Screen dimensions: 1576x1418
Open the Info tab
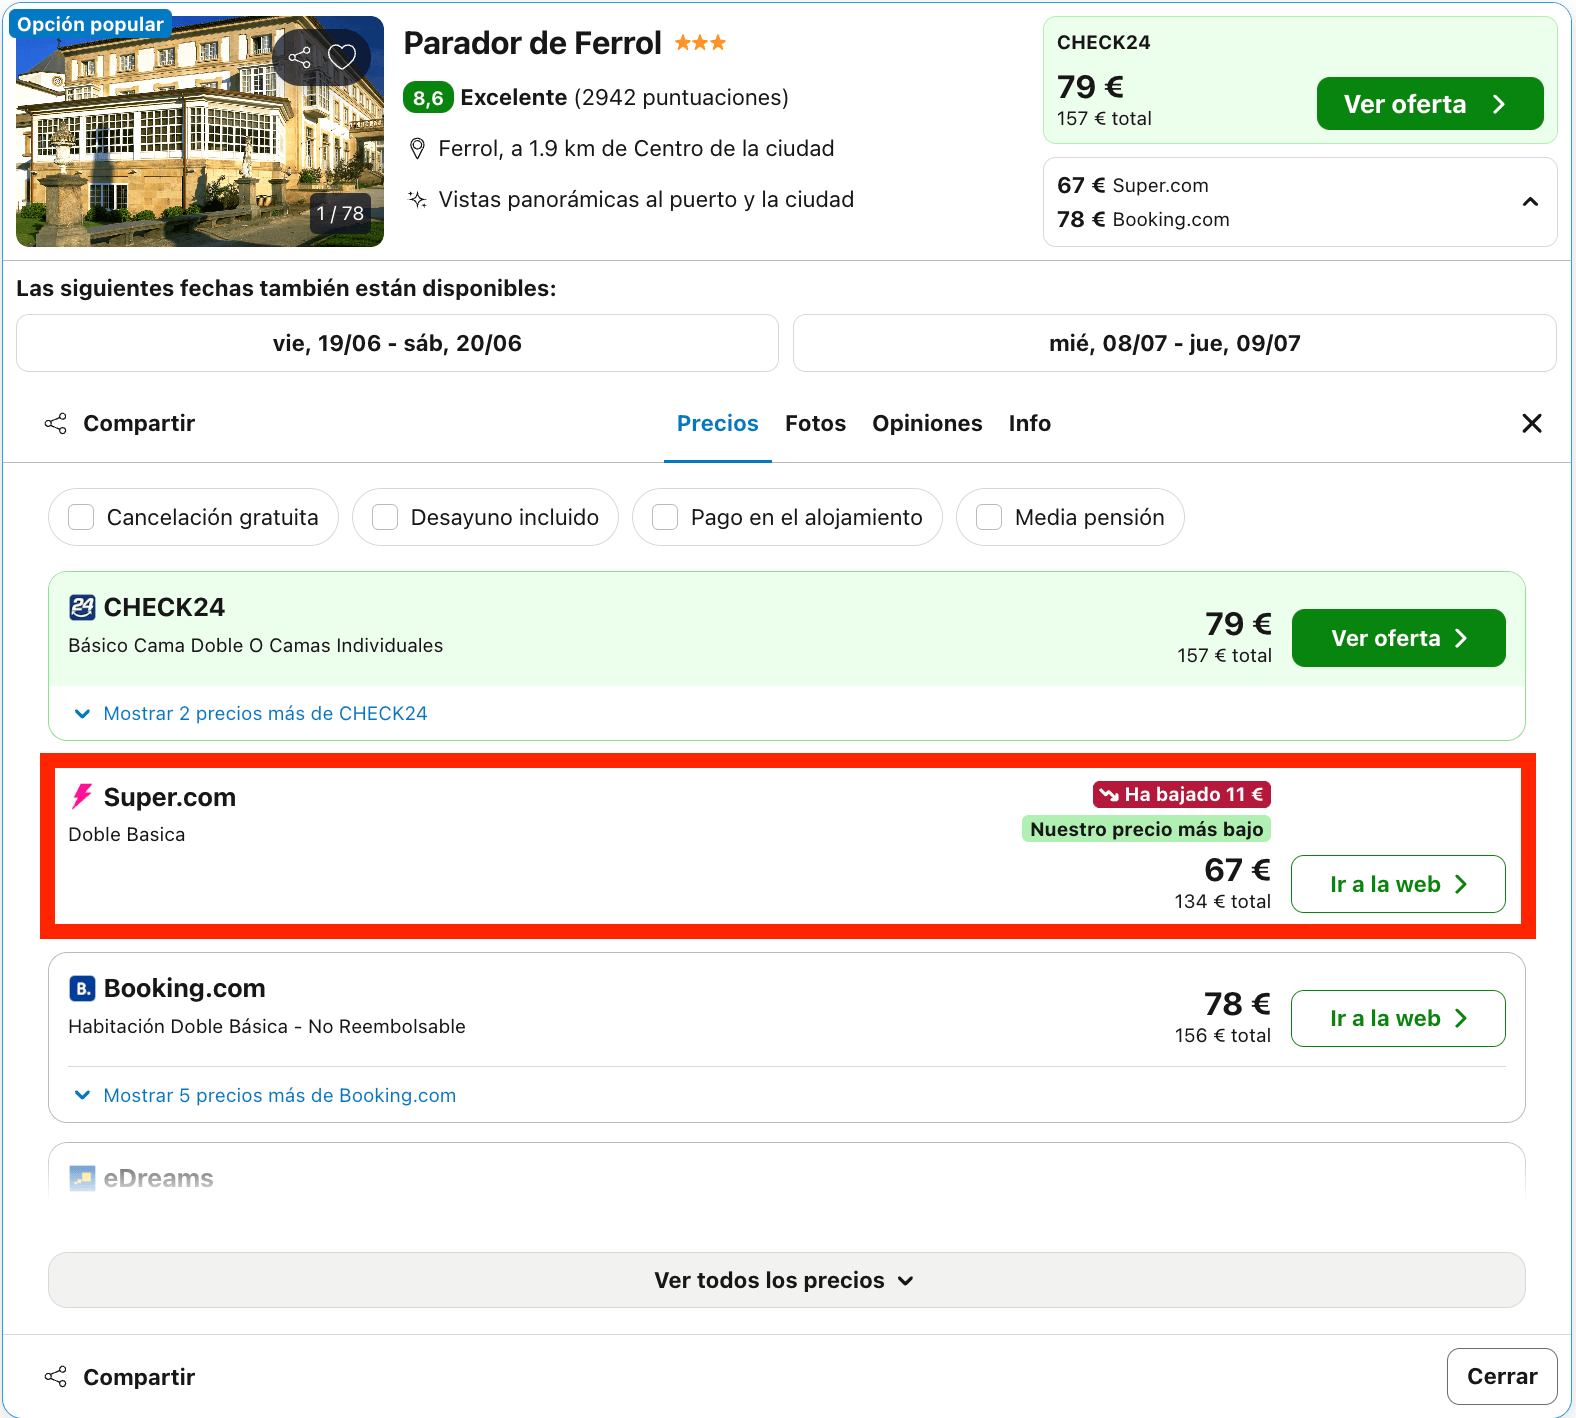(1030, 423)
